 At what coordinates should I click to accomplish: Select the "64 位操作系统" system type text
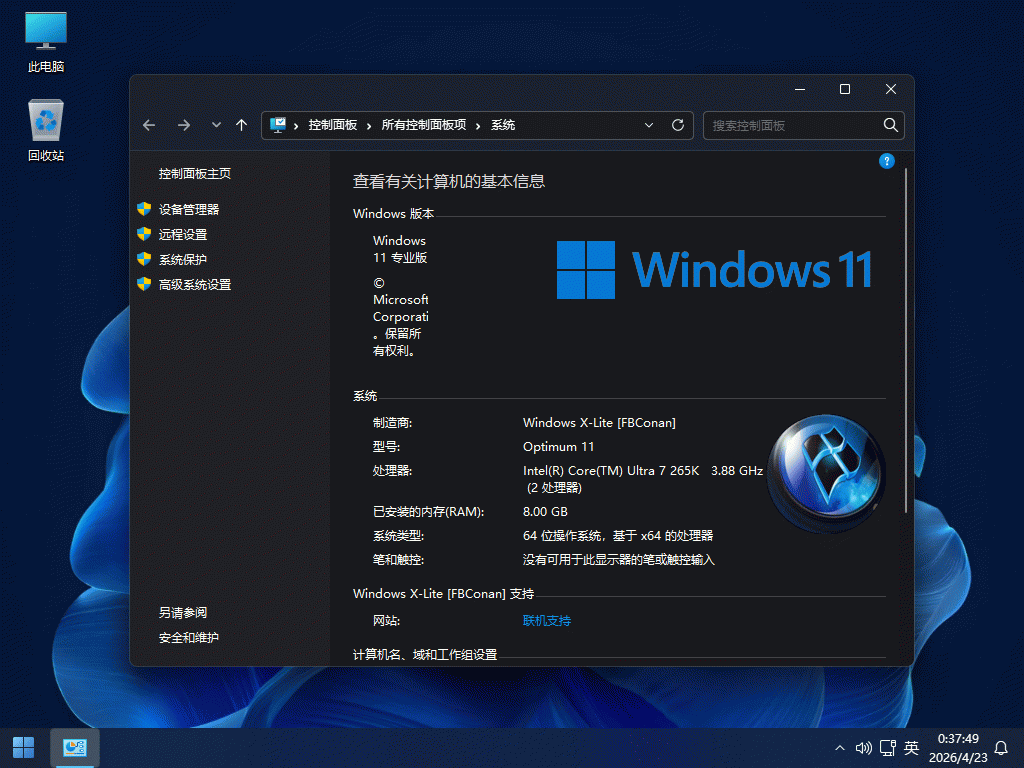coord(562,536)
